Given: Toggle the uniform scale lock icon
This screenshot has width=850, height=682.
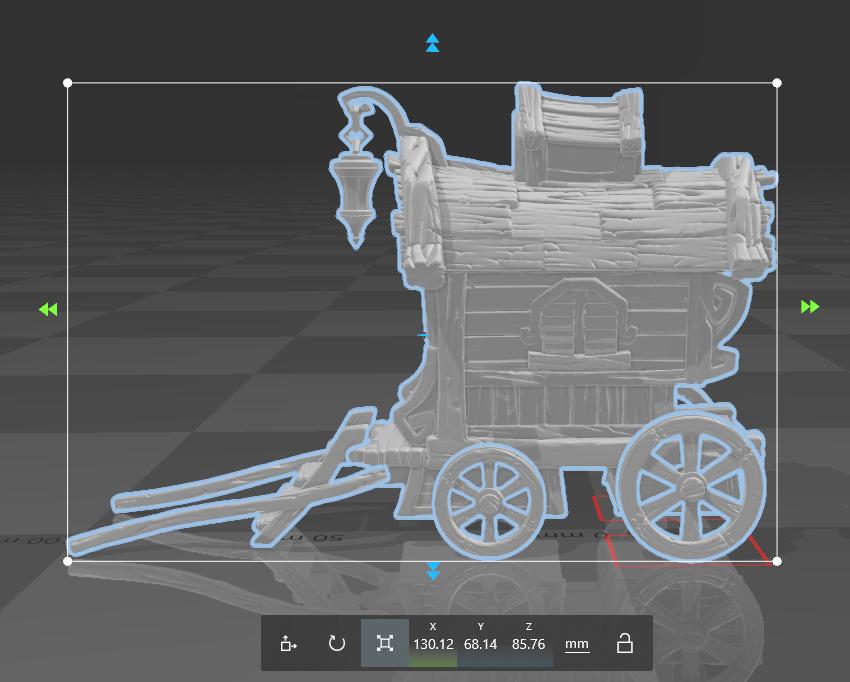Looking at the screenshot, I should [625, 643].
